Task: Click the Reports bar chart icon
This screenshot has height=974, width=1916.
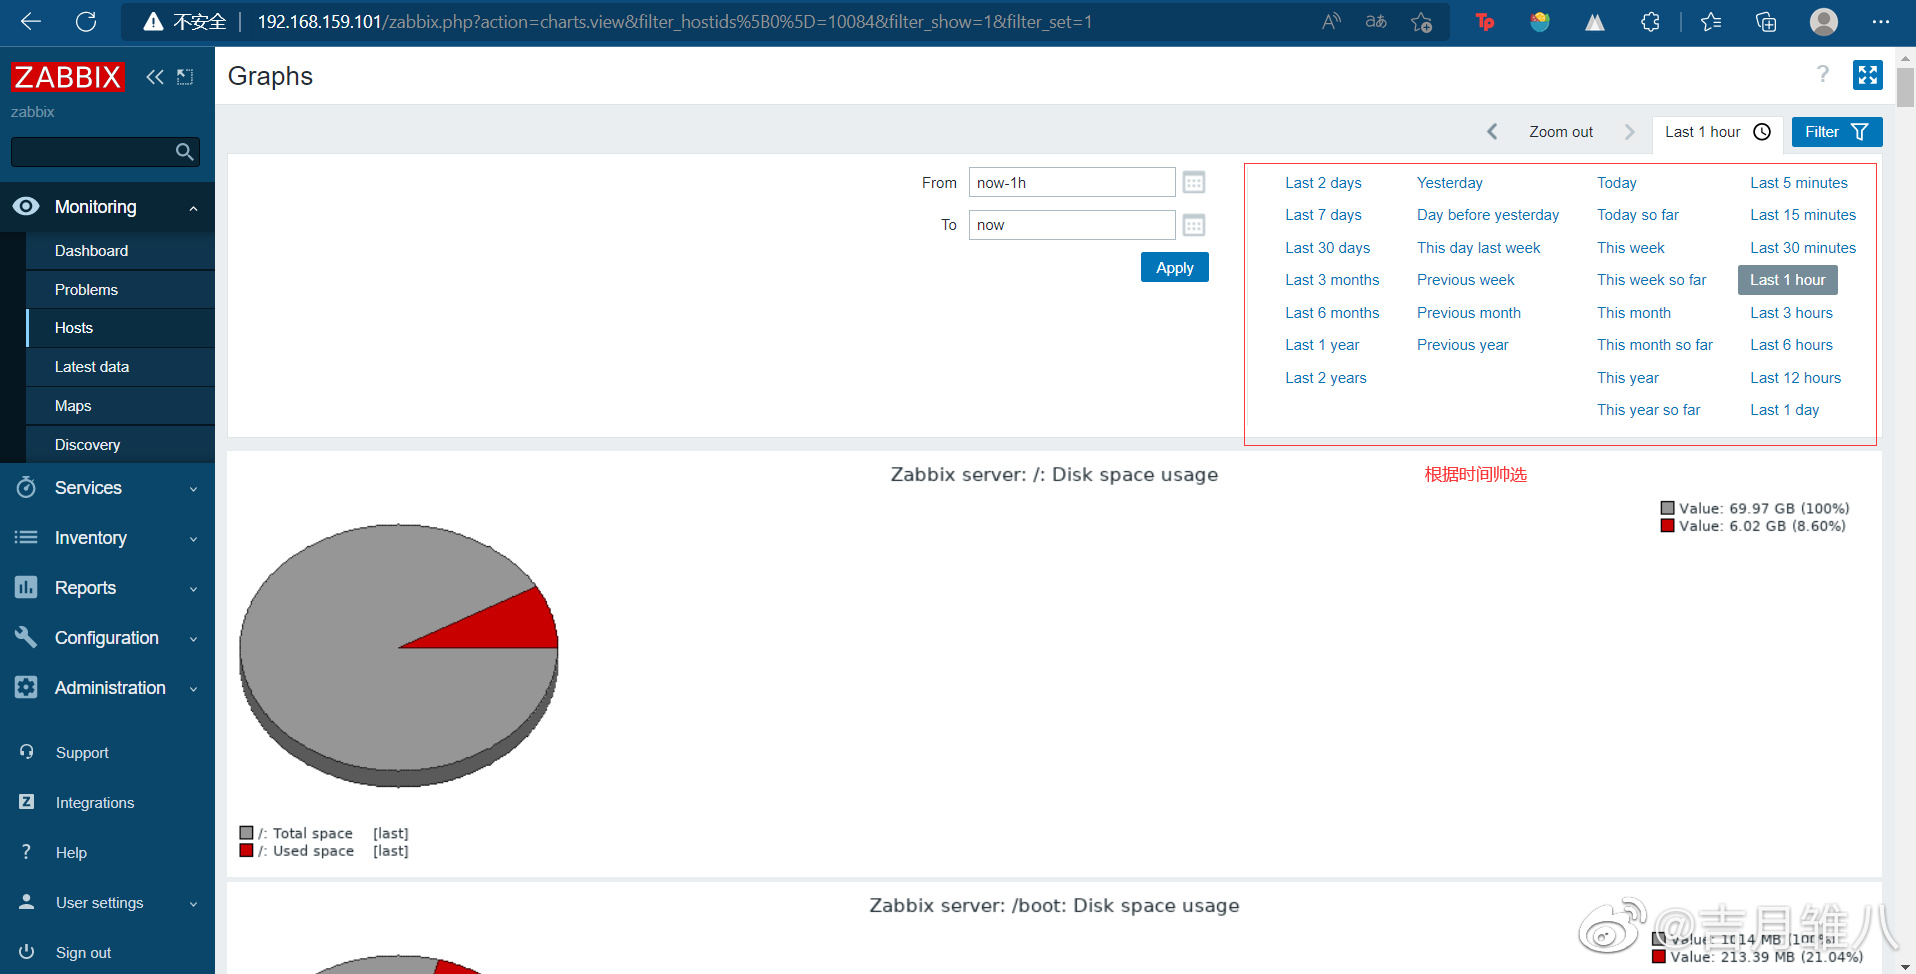Action: [x=26, y=587]
